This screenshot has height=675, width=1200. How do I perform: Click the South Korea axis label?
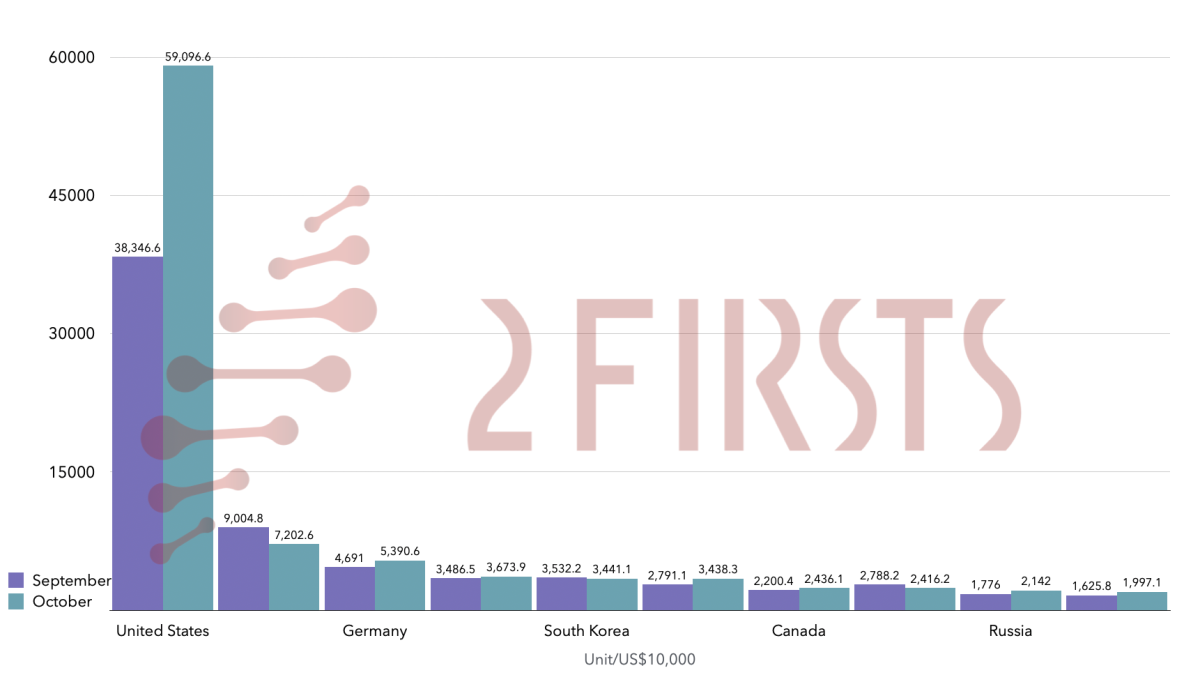[x=586, y=631]
